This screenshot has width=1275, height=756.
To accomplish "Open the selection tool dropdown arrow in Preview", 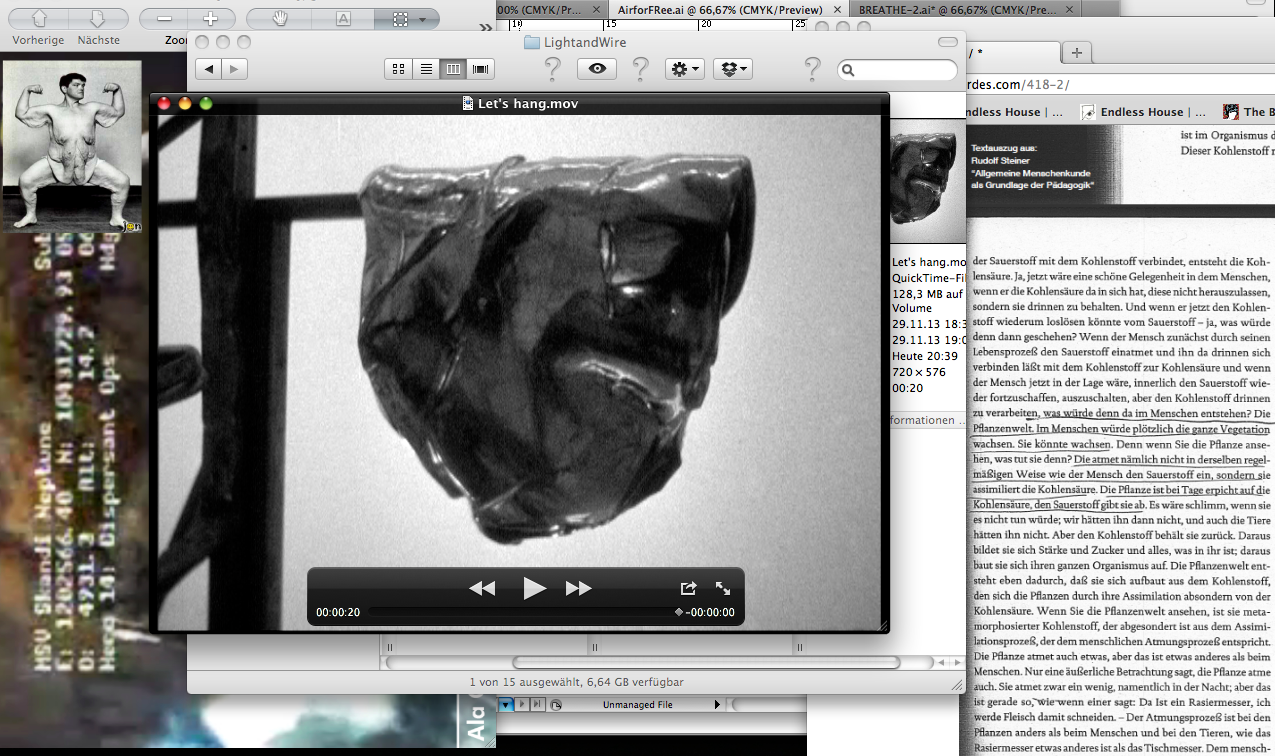I will click(424, 19).
